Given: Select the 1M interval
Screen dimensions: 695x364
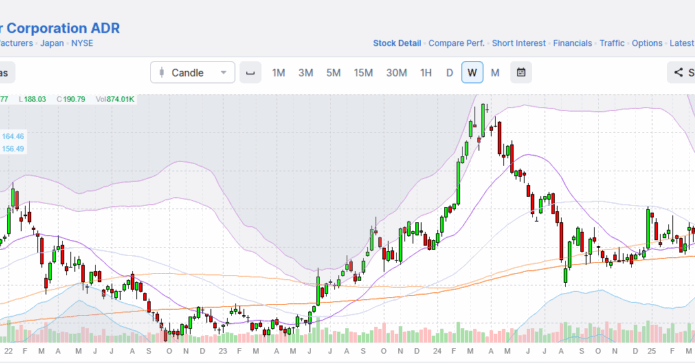Looking at the screenshot, I should 278,73.
